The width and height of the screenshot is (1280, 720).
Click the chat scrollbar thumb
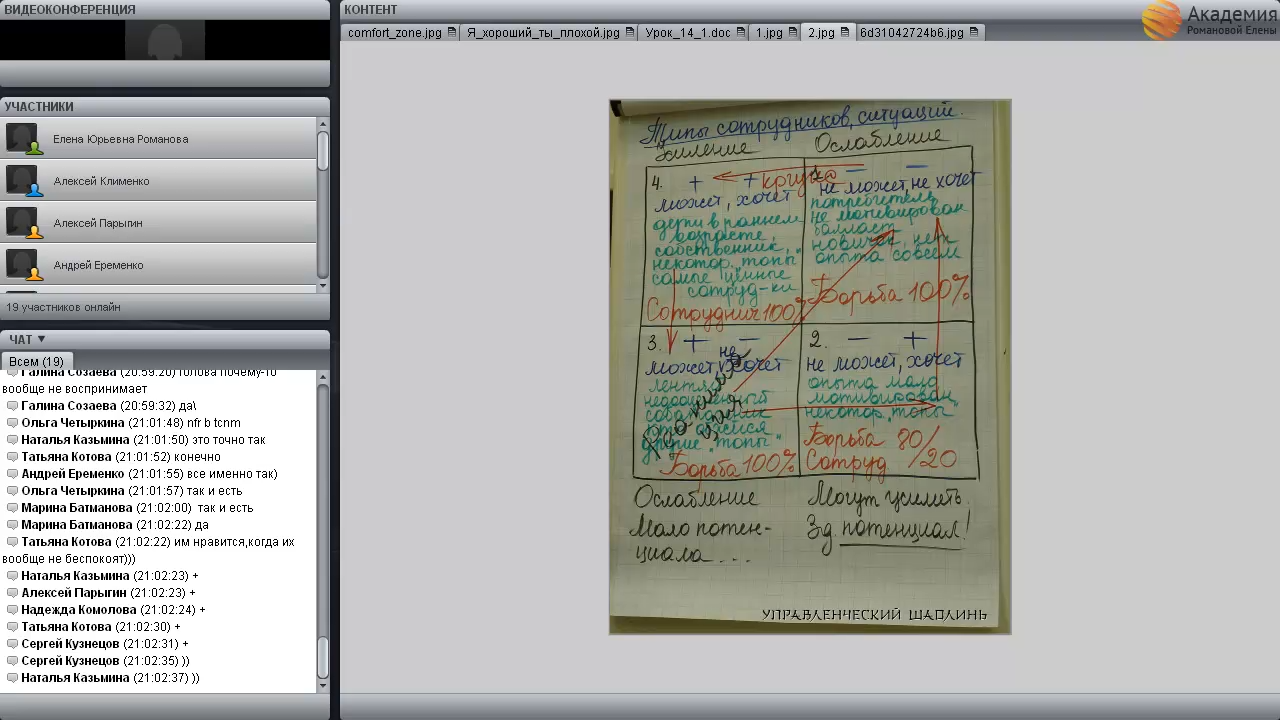tap(323, 658)
